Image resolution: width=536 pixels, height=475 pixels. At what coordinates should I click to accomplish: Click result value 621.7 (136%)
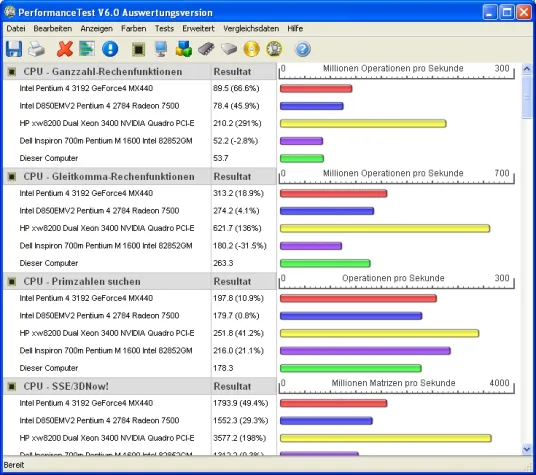(237, 228)
